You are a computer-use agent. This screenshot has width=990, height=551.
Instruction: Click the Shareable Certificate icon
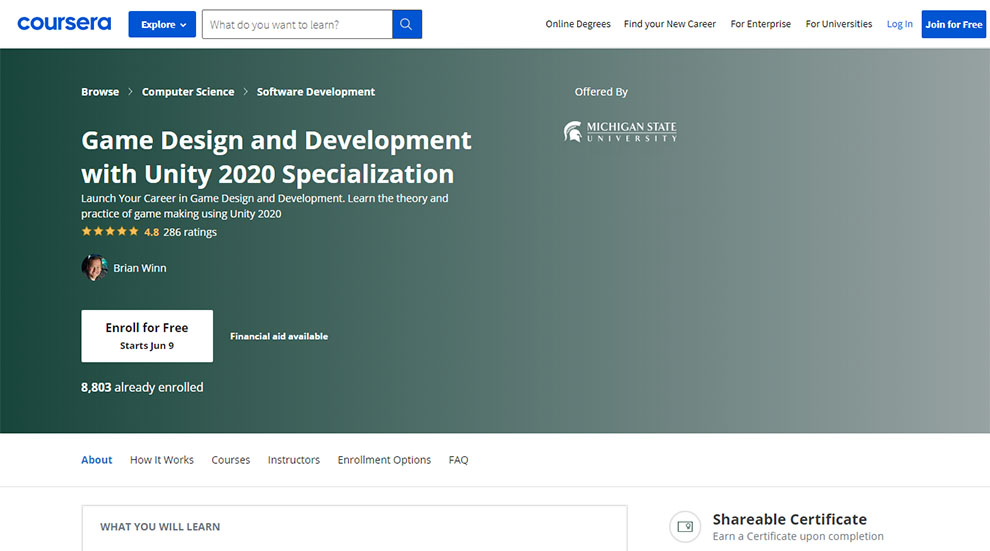(x=685, y=526)
